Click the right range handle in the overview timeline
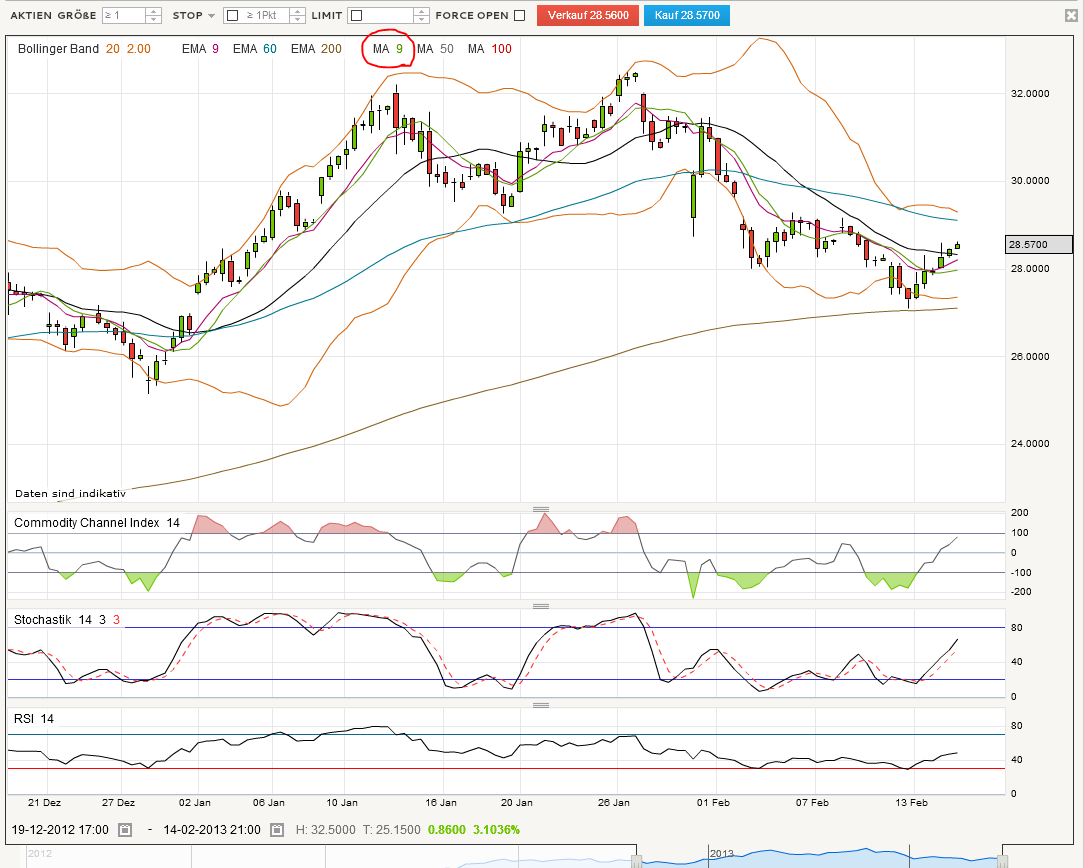The height and width of the screenshot is (868, 1084). click(1003, 861)
